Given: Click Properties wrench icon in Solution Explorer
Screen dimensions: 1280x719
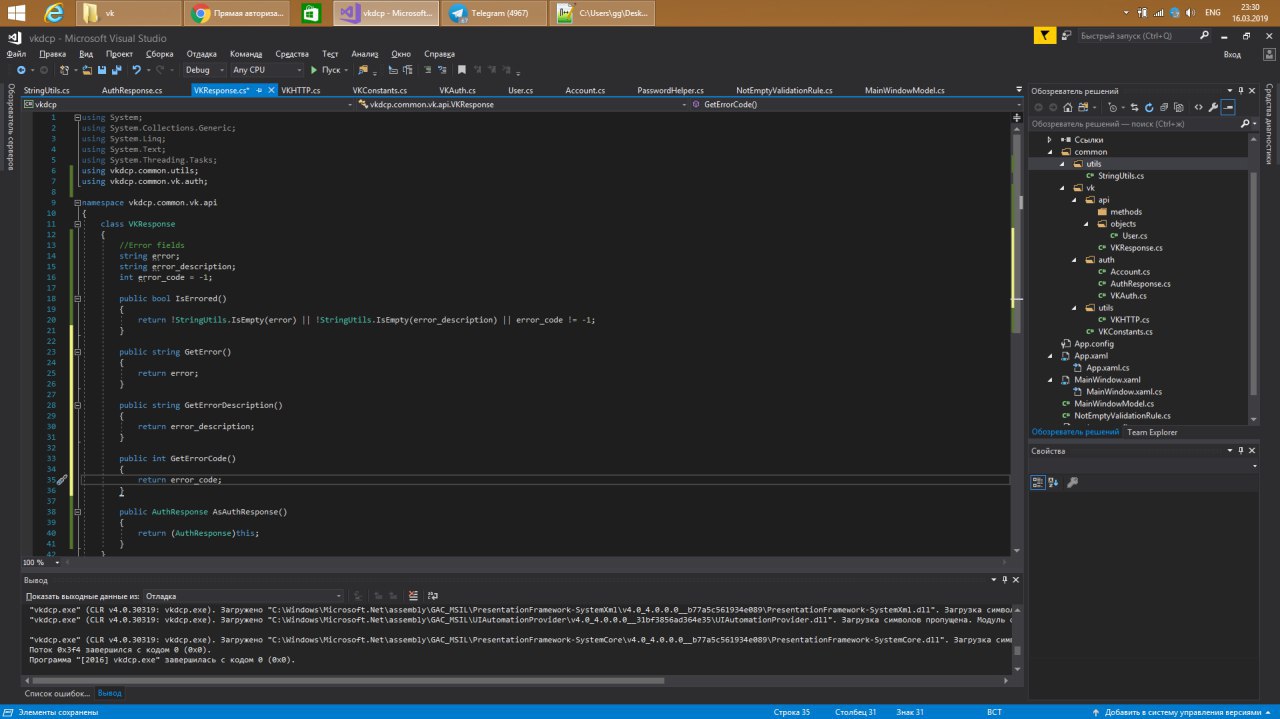Looking at the screenshot, I should pos(1213,107).
